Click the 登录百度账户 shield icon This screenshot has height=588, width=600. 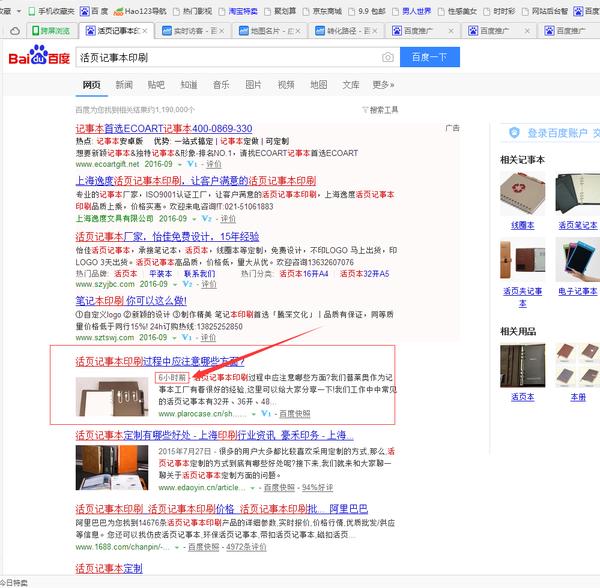click(x=514, y=133)
